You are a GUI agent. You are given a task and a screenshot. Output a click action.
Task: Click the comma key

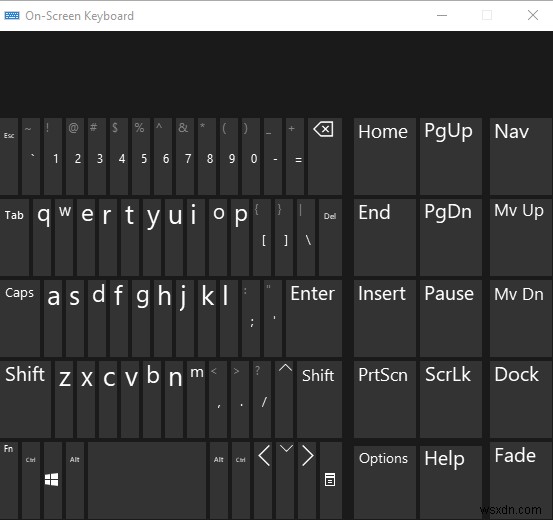218,399
